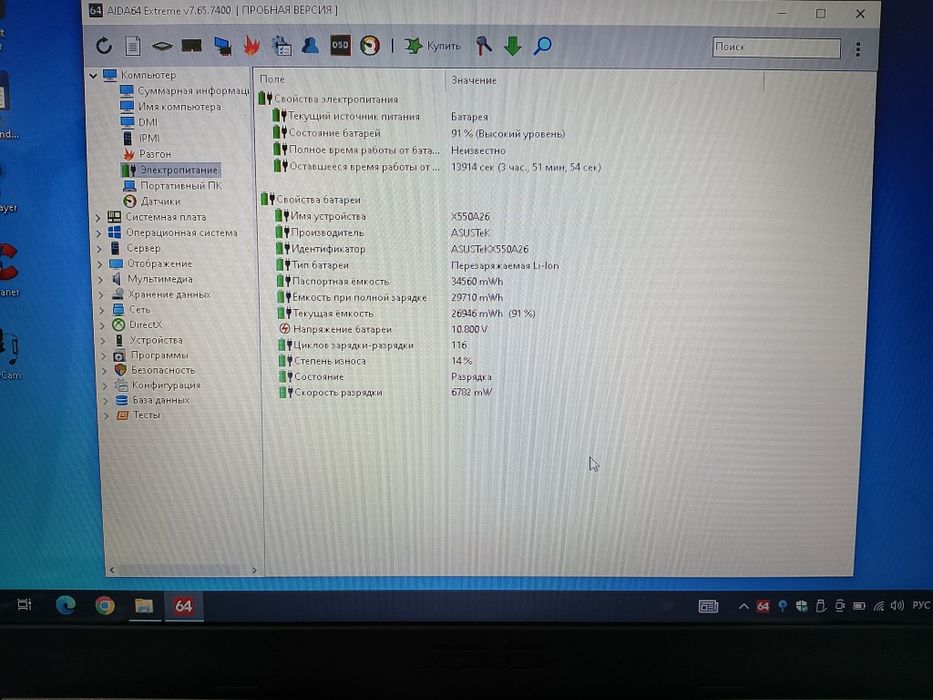
Task: Click the green download update arrow
Action: pyautogui.click(x=512, y=46)
